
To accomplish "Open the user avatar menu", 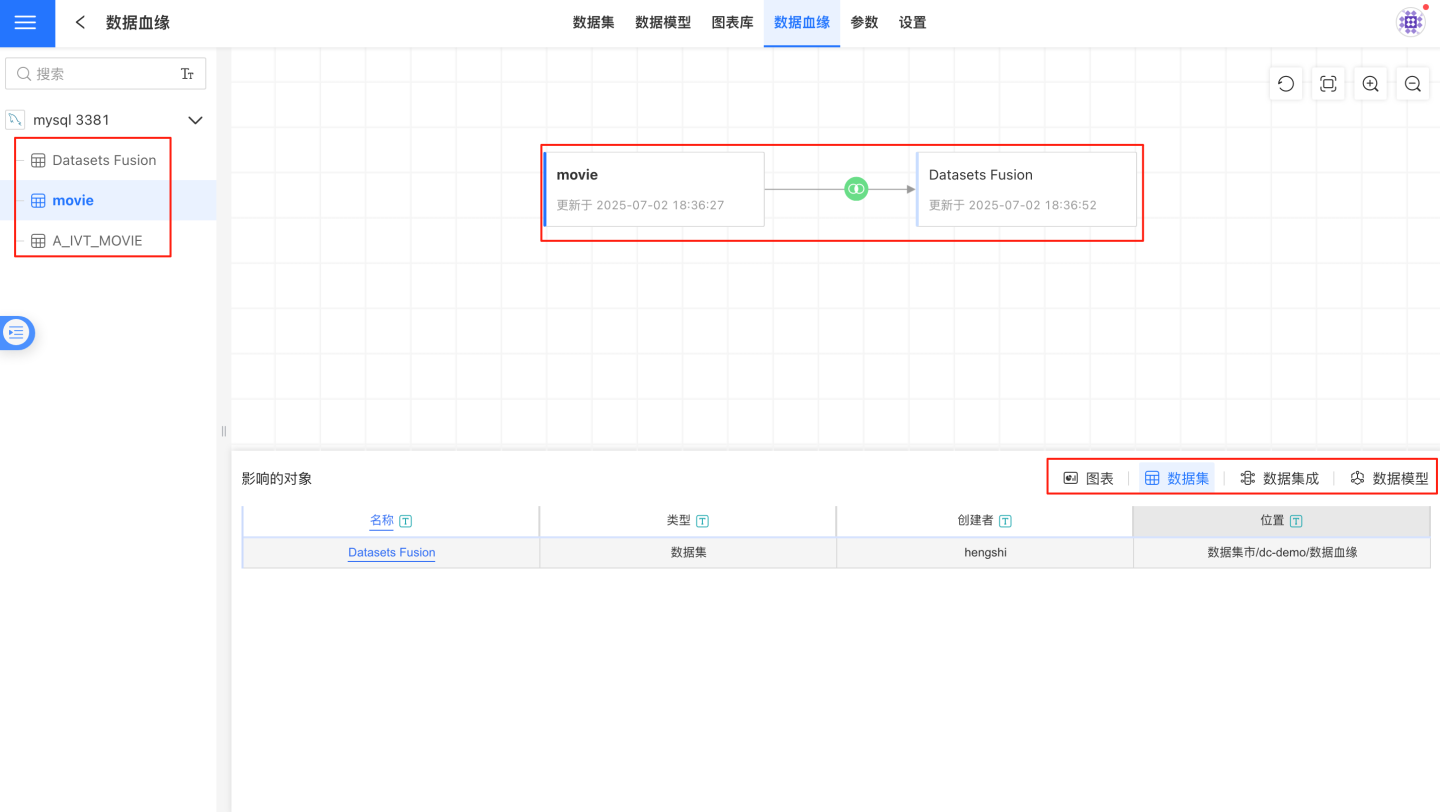I will pyautogui.click(x=1411, y=22).
